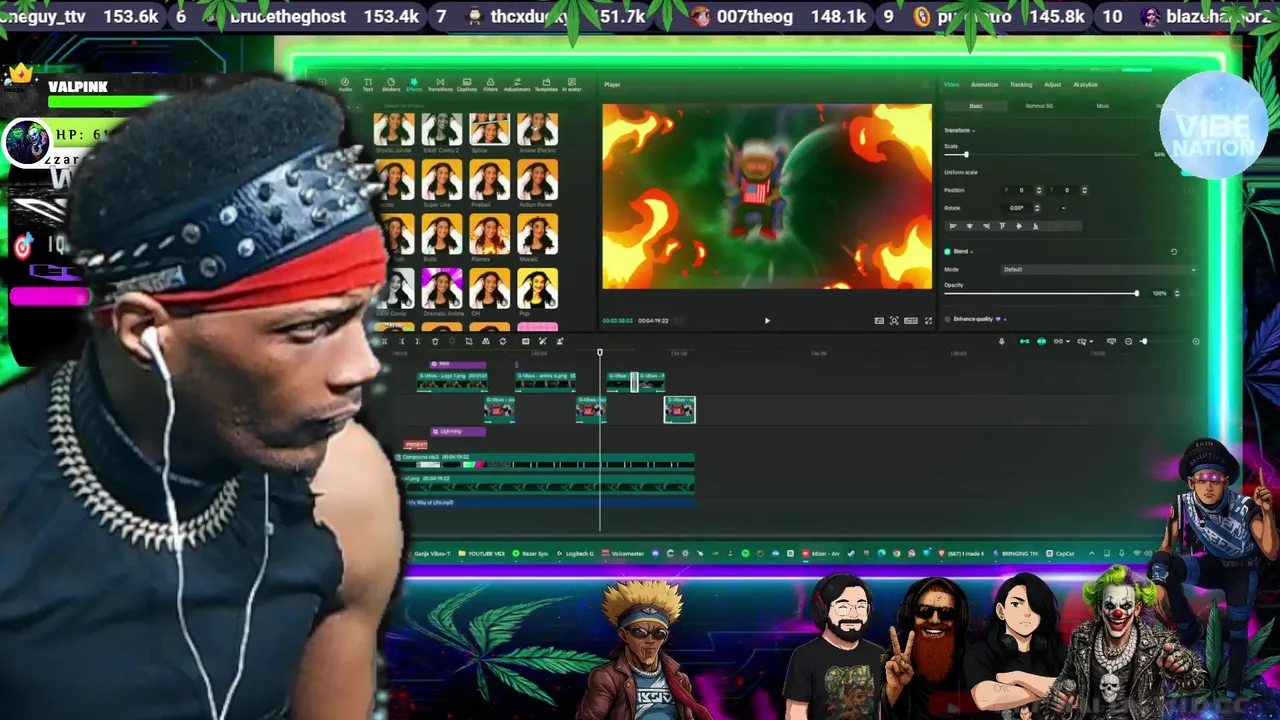Click the Player ratio icon
Screen dimensions: 1280x720
click(x=911, y=320)
